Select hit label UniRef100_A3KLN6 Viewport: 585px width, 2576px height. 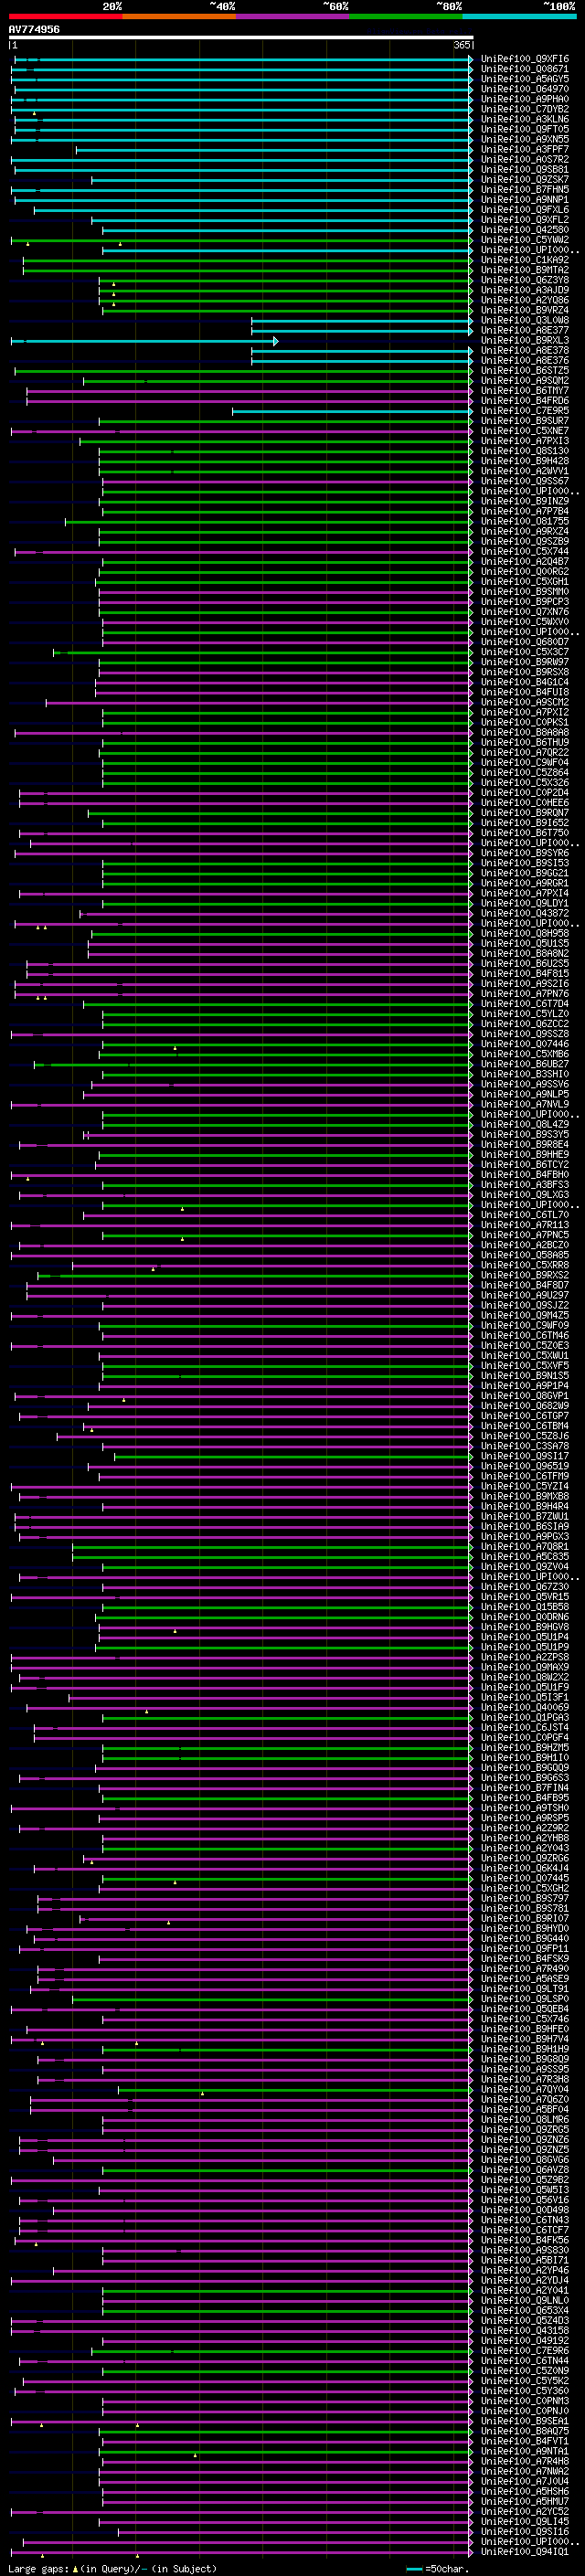point(525,119)
